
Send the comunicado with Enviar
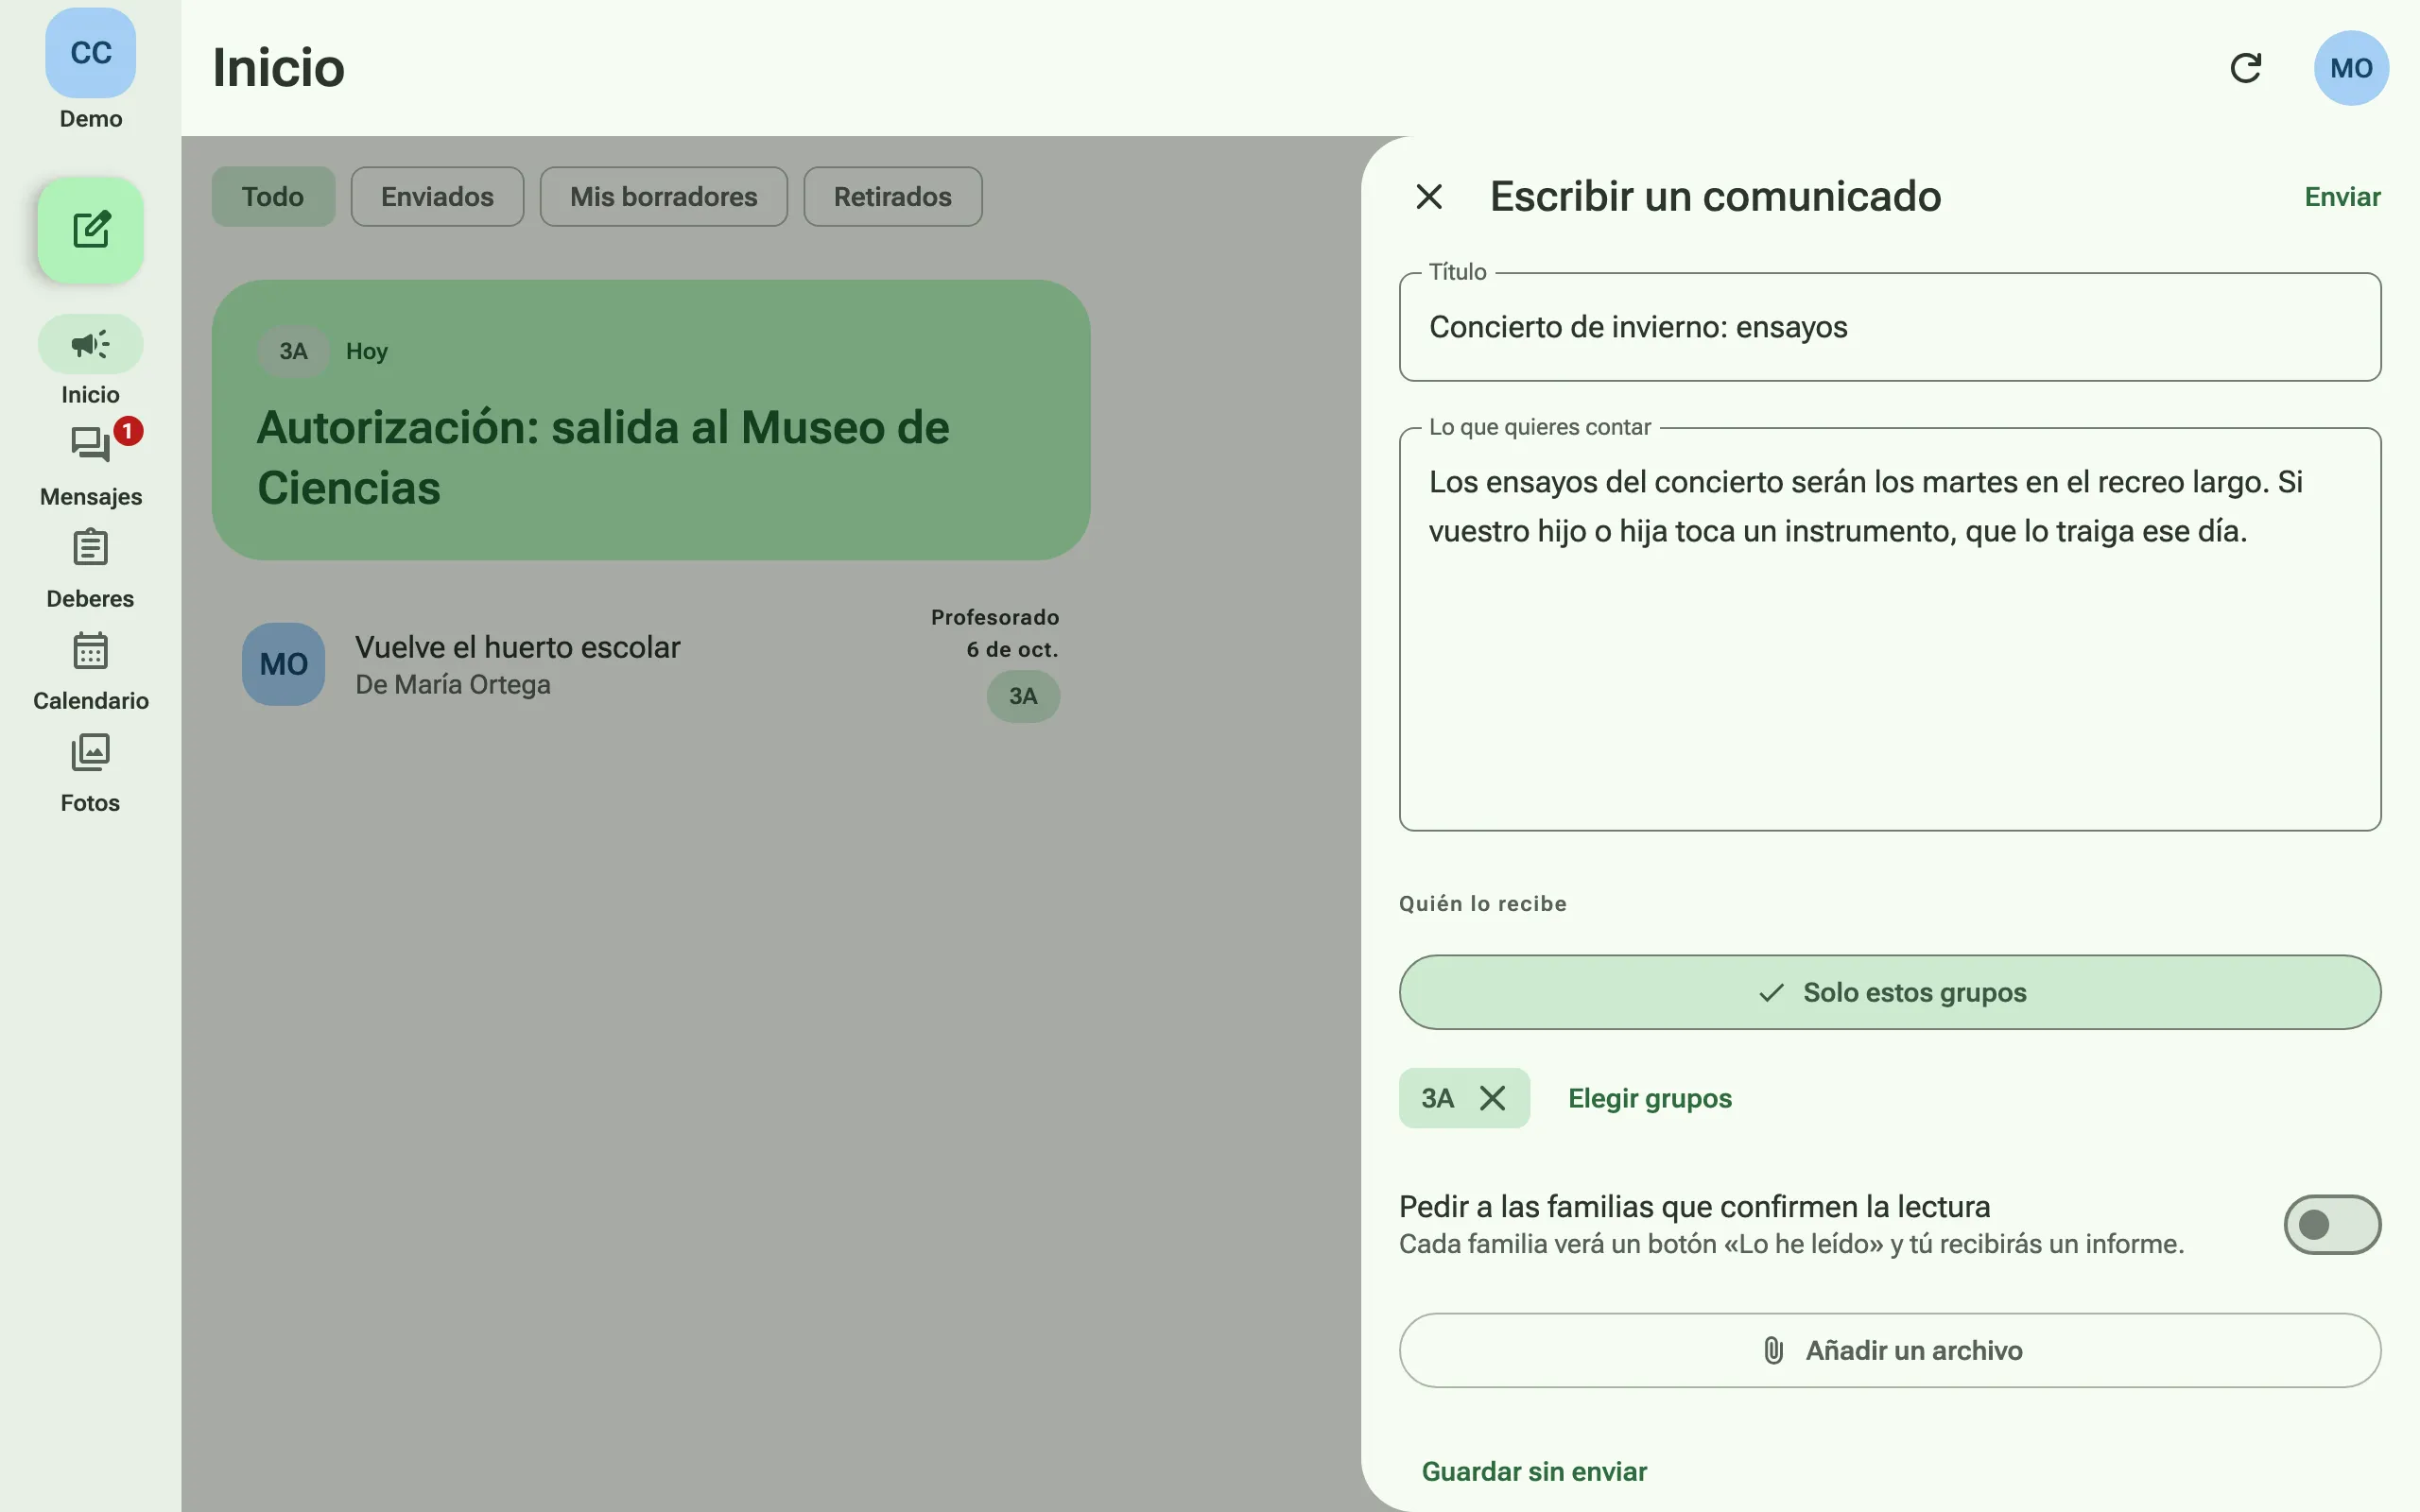(x=2342, y=197)
